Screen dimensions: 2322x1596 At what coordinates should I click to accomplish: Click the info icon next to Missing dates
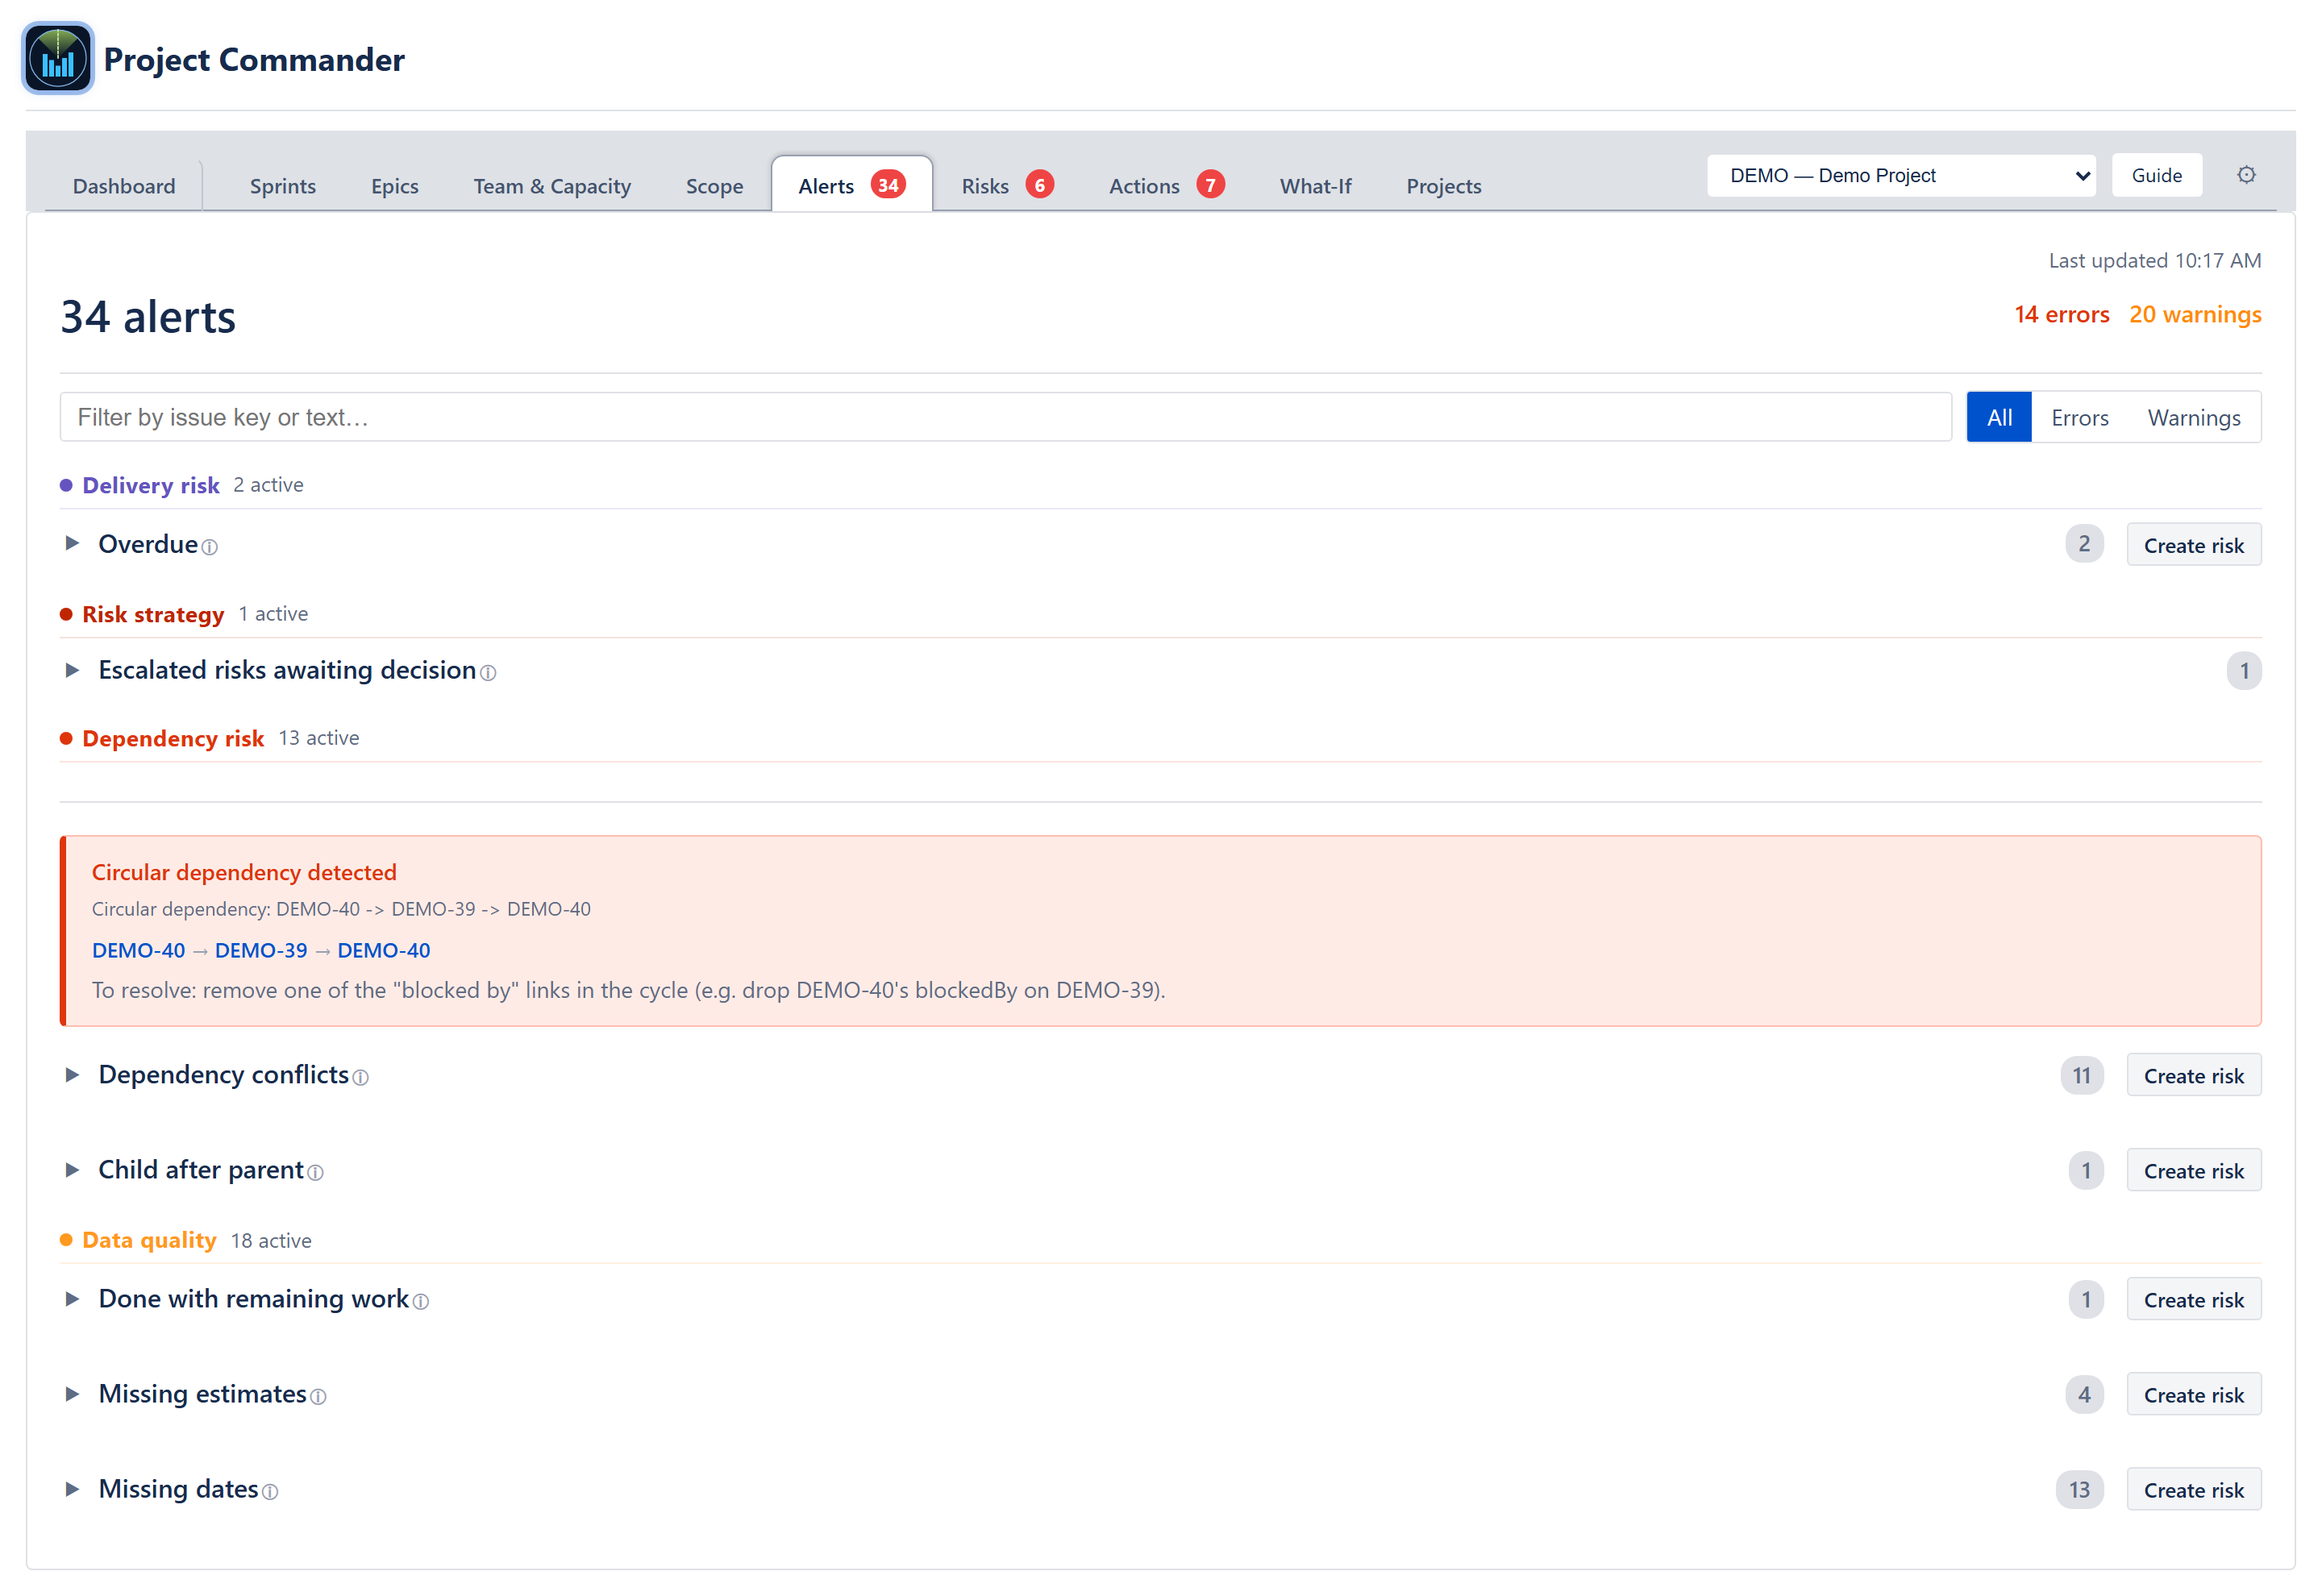click(270, 1491)
